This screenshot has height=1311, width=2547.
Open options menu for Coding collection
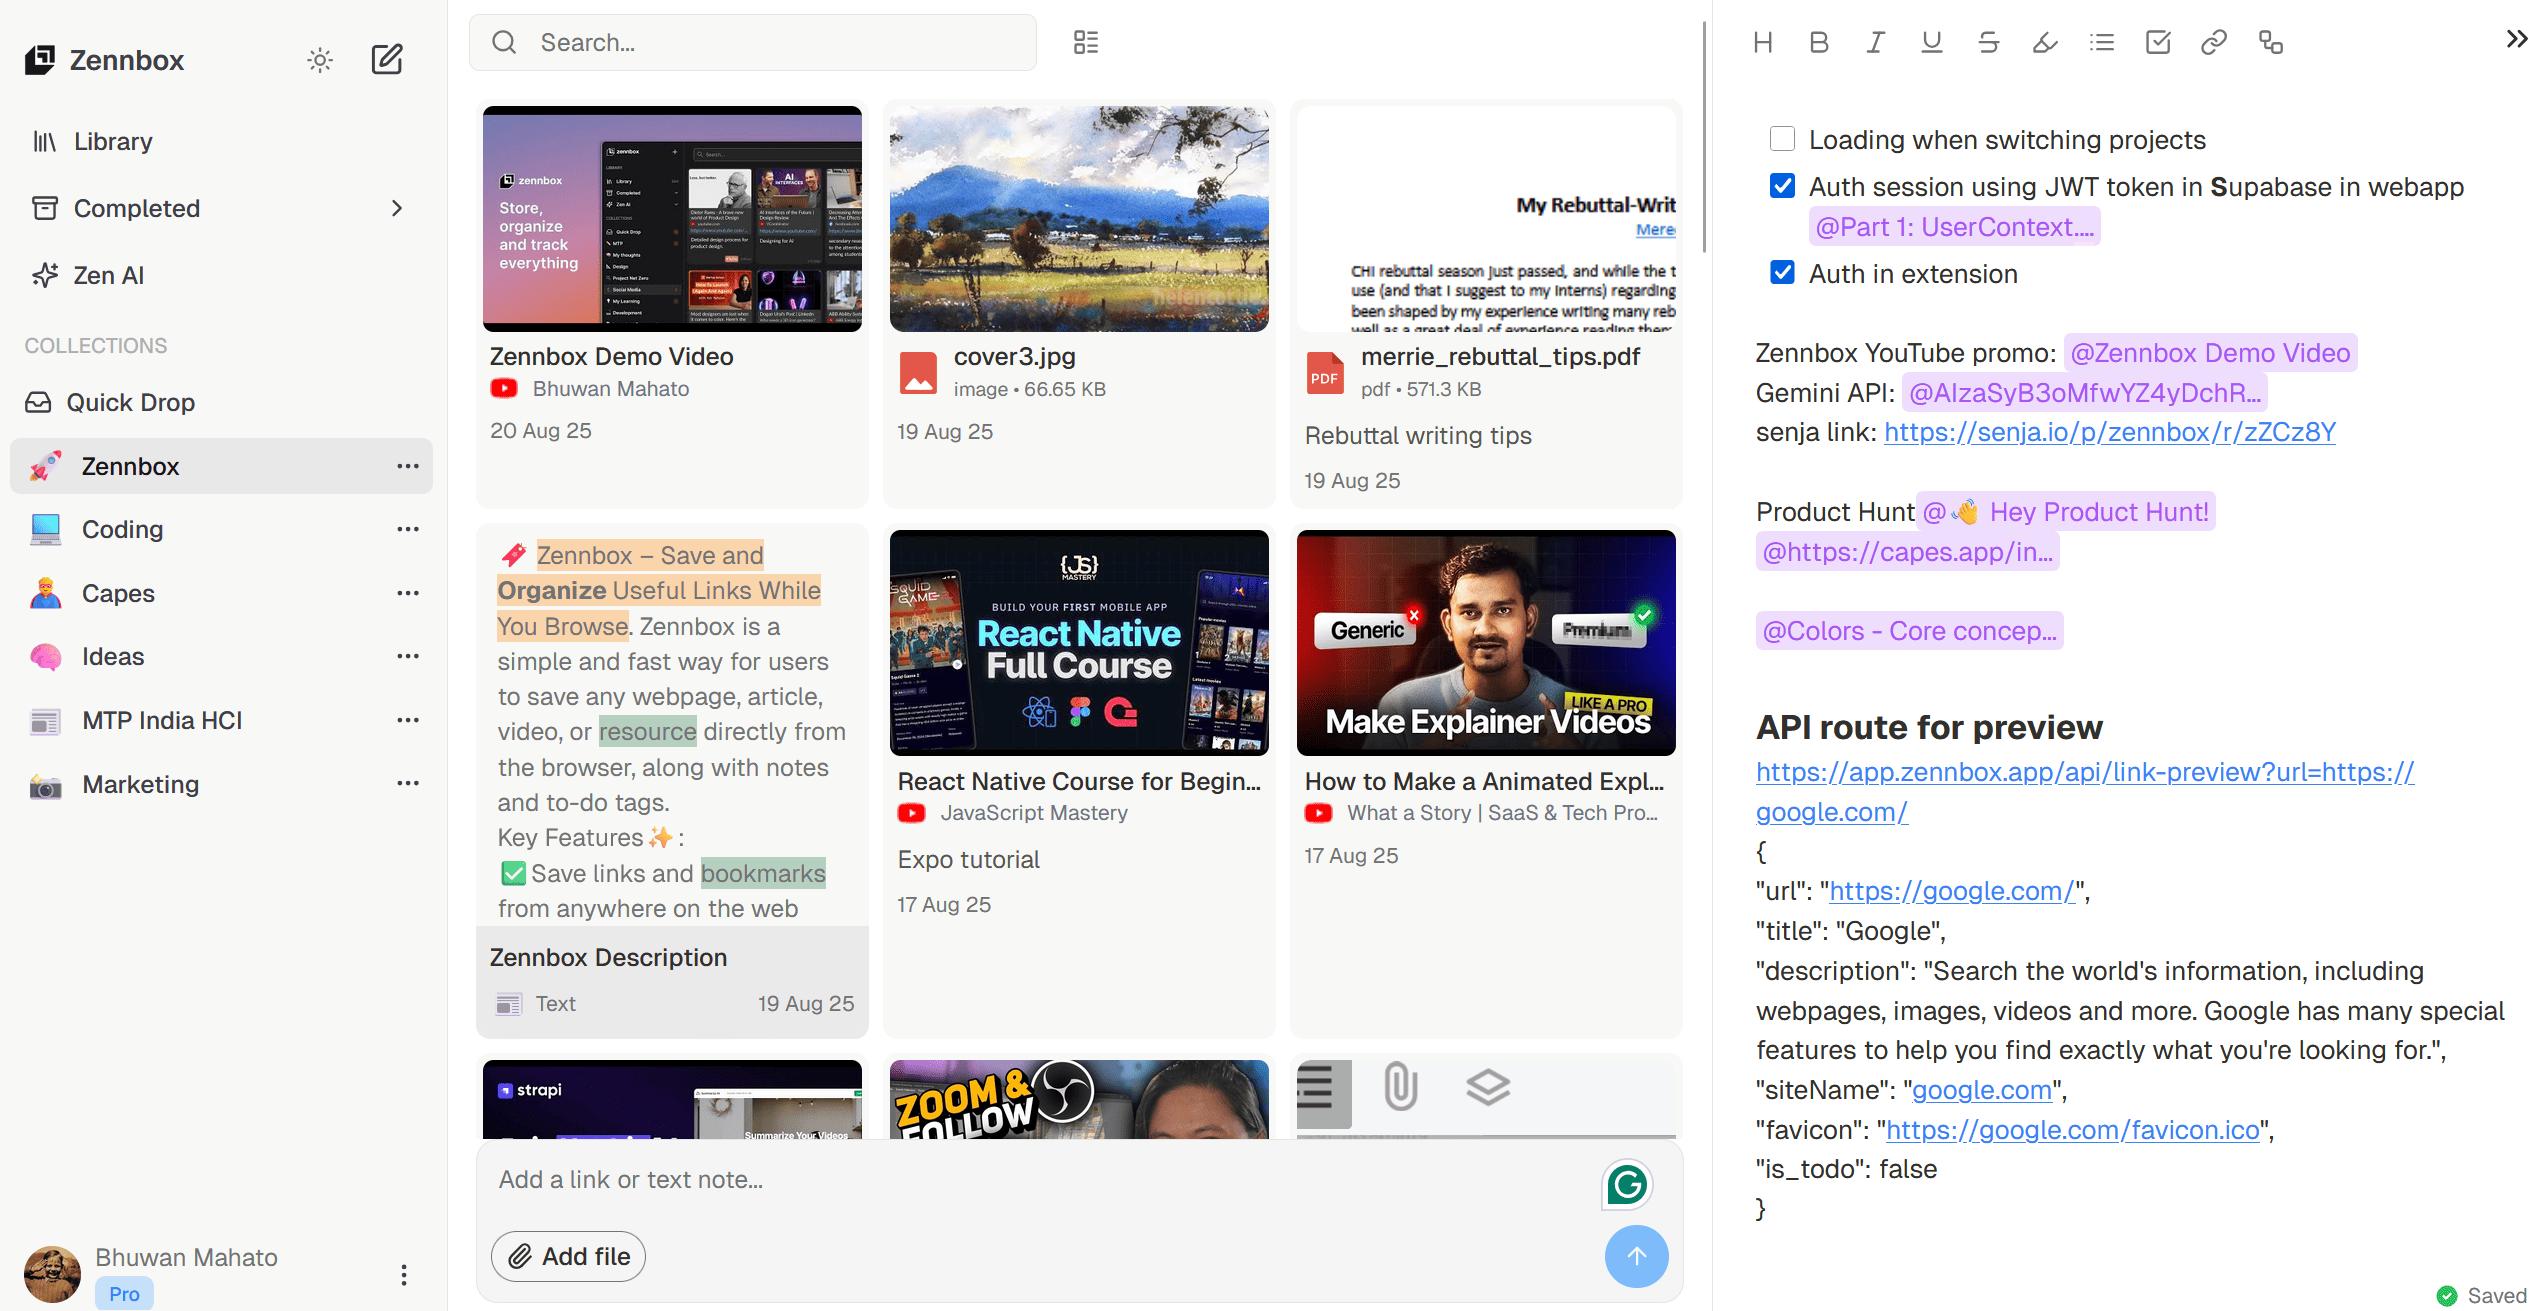pyautogui.click(x=408, y=529)
